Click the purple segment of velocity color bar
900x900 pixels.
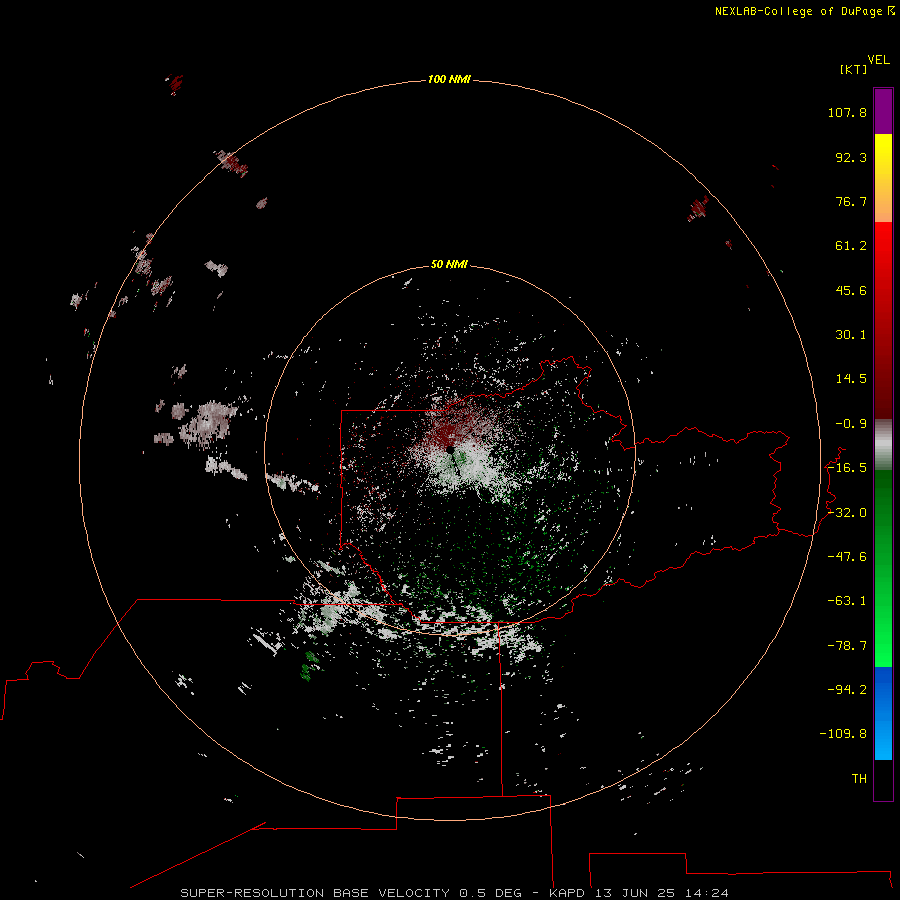[883, 111]
